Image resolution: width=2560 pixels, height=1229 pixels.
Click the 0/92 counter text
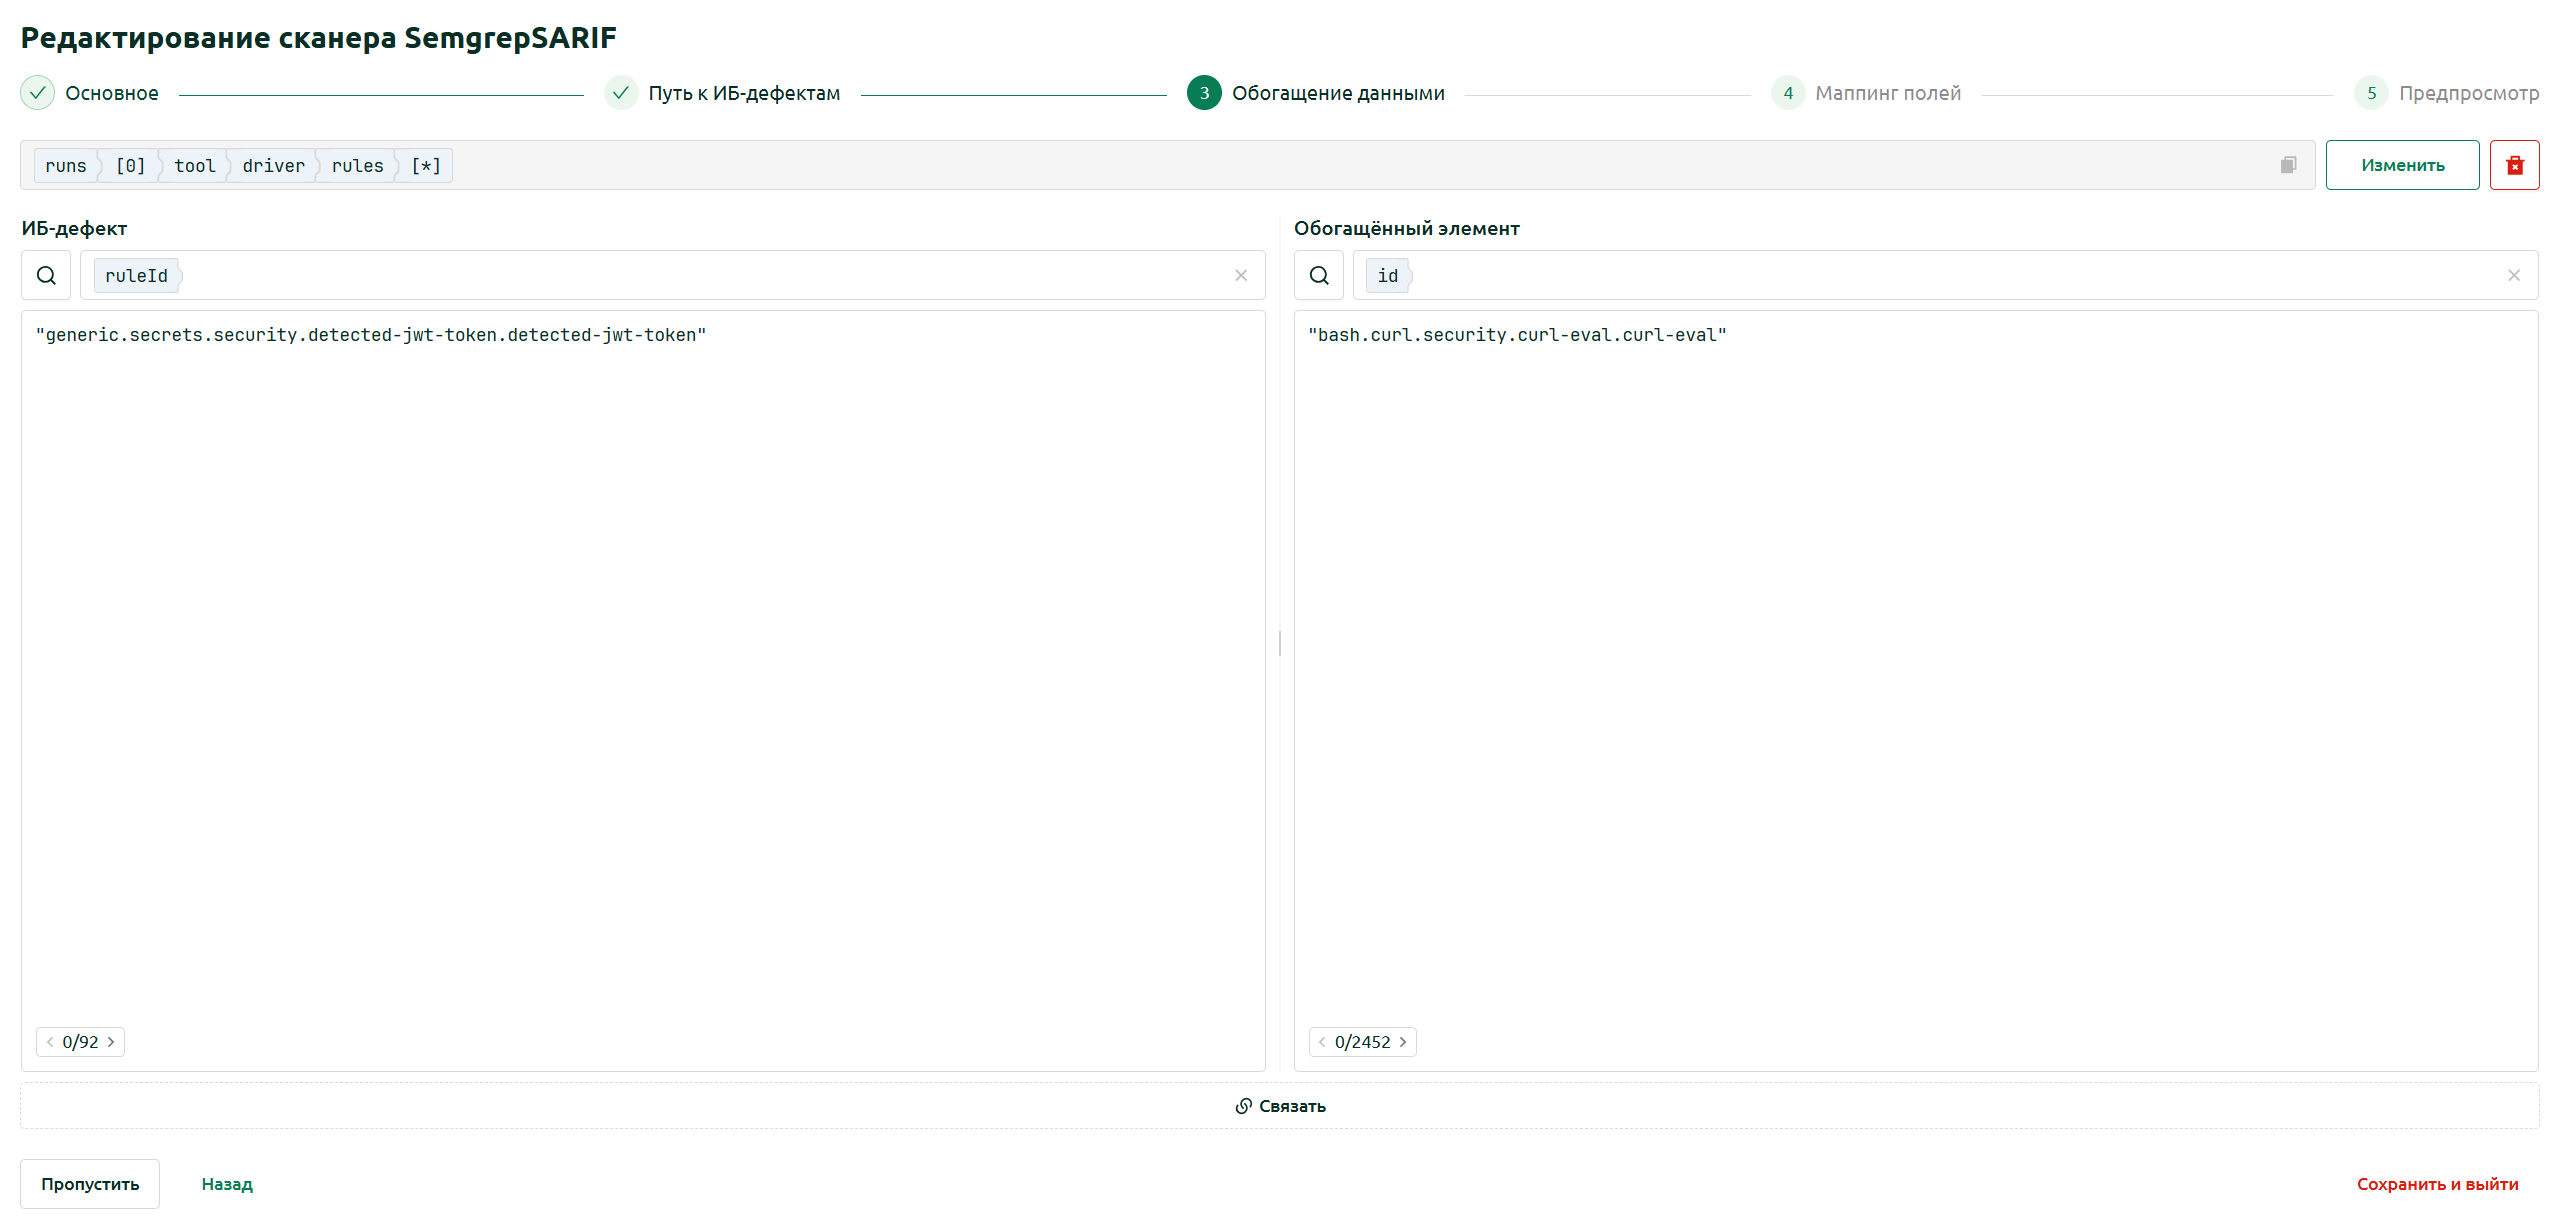80,1042
